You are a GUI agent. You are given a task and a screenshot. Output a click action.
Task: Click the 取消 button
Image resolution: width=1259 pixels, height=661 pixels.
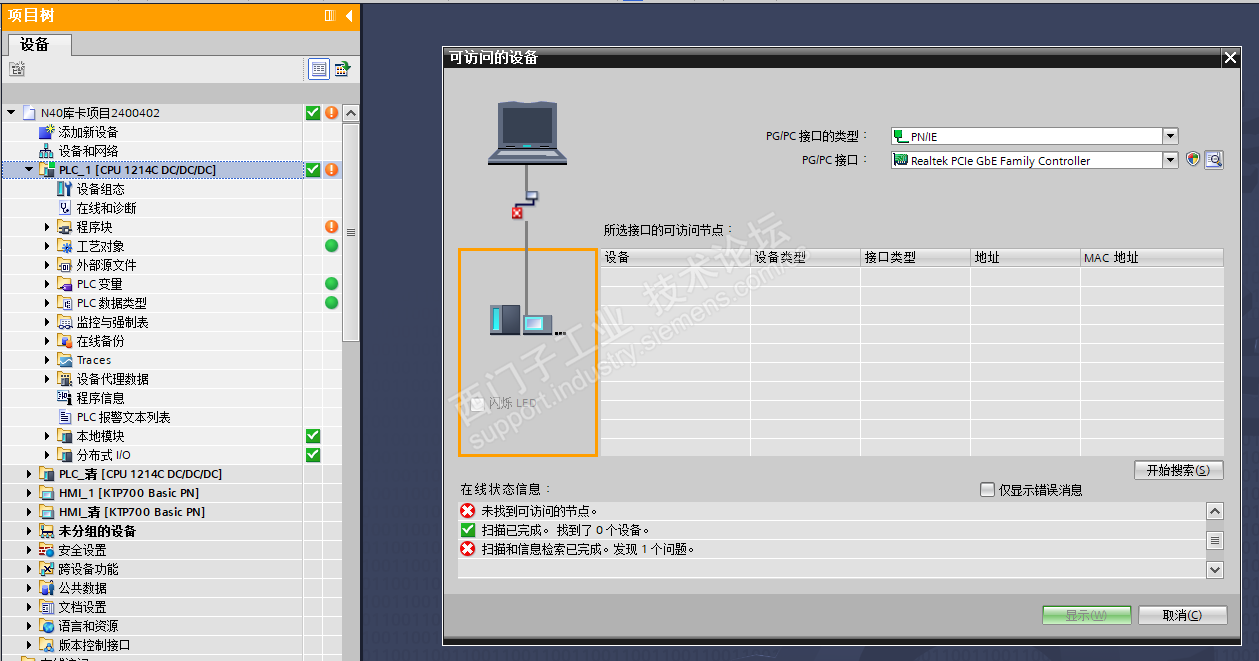pos(1182,615)
